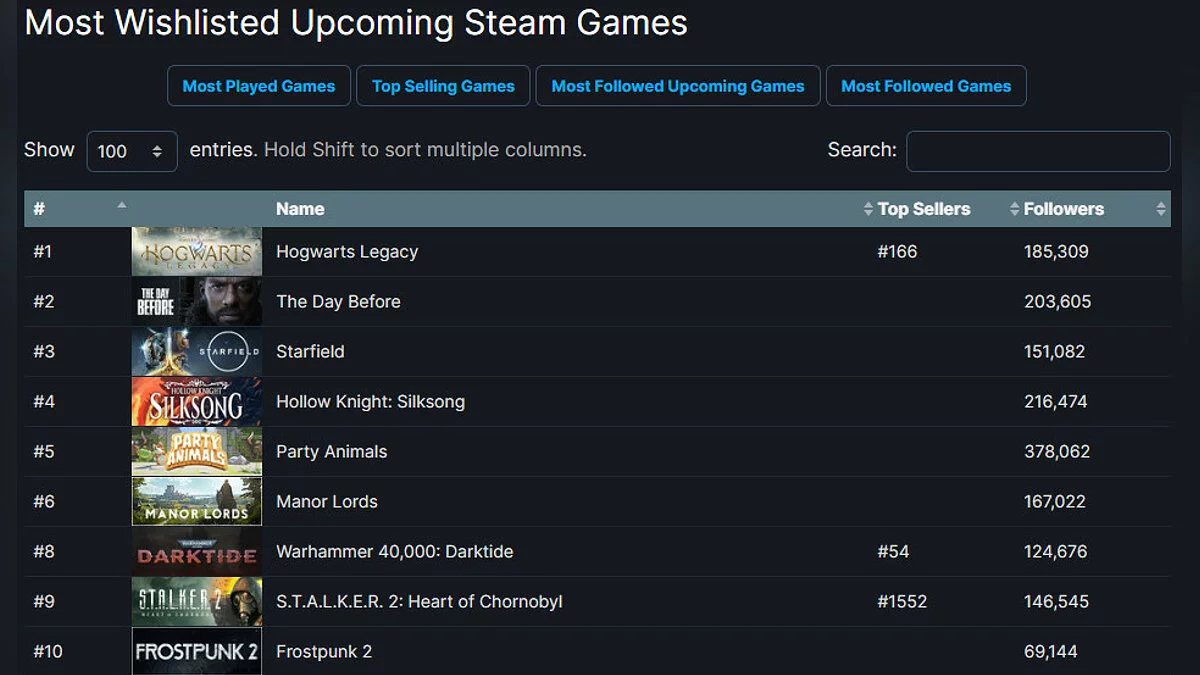Click the Hogwarts Legacy game thumbnail
The width and height of the screenshot is (1200, 675).
197,252
